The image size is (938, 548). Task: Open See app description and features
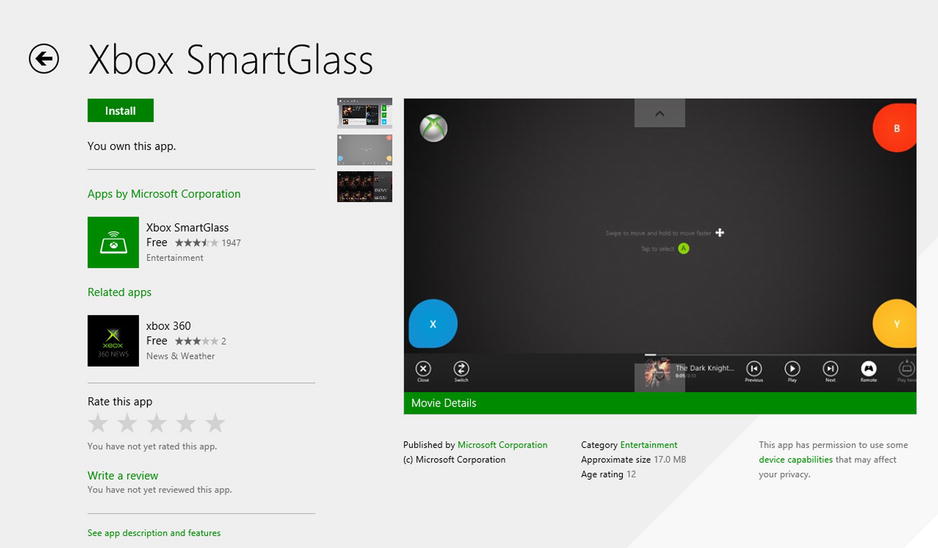[x=154, y=532]
